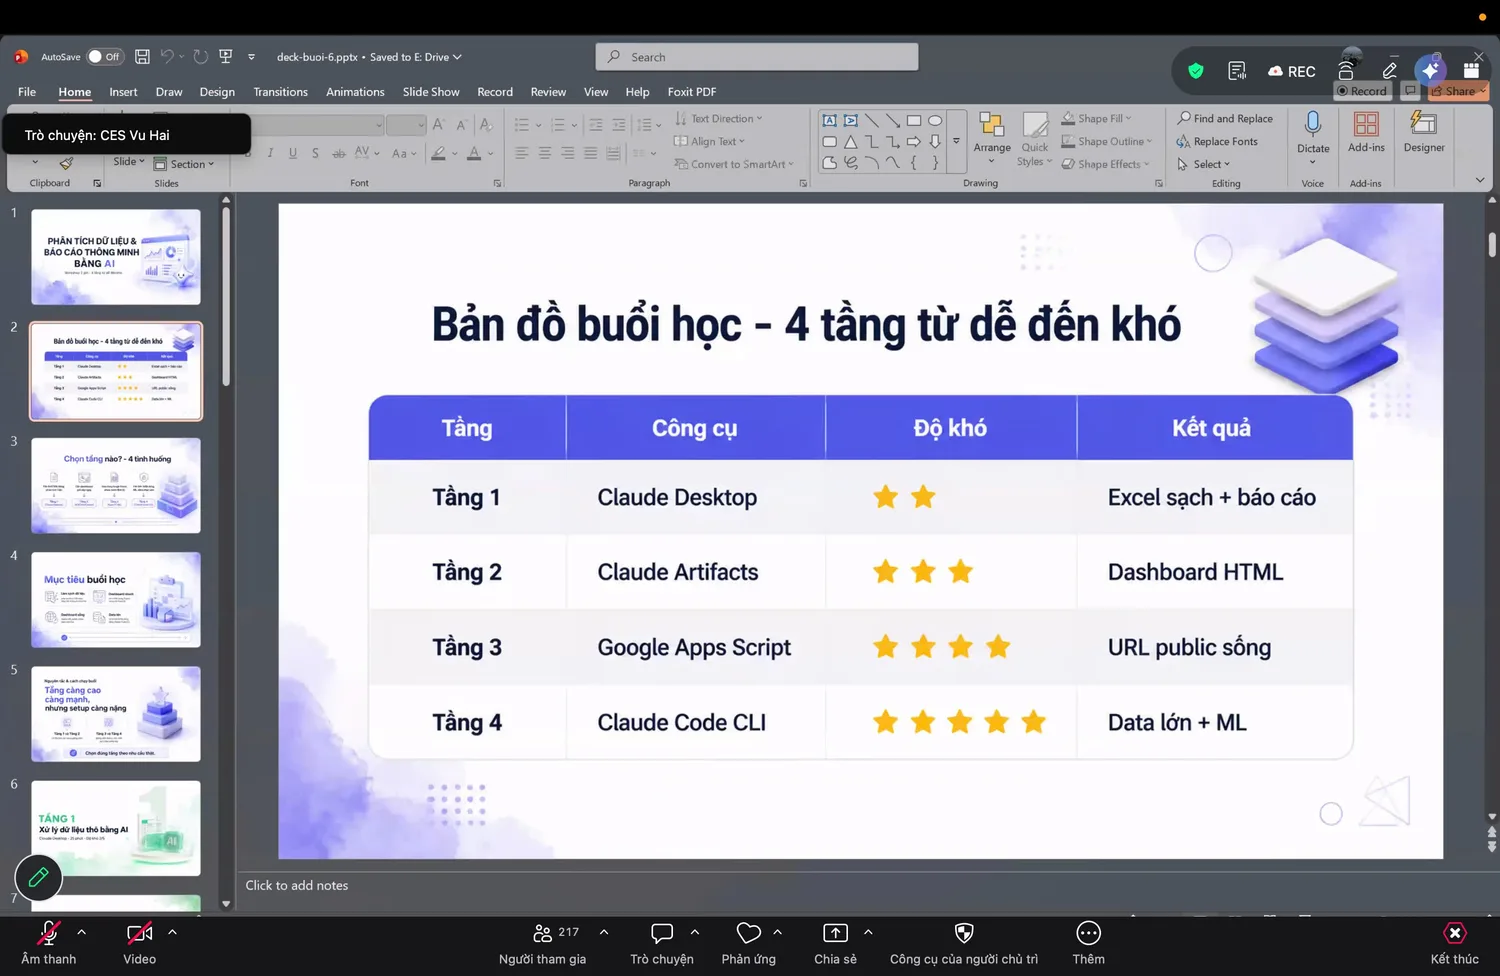
Task: Select the Right Arrow shape
Action: (913, 142)
